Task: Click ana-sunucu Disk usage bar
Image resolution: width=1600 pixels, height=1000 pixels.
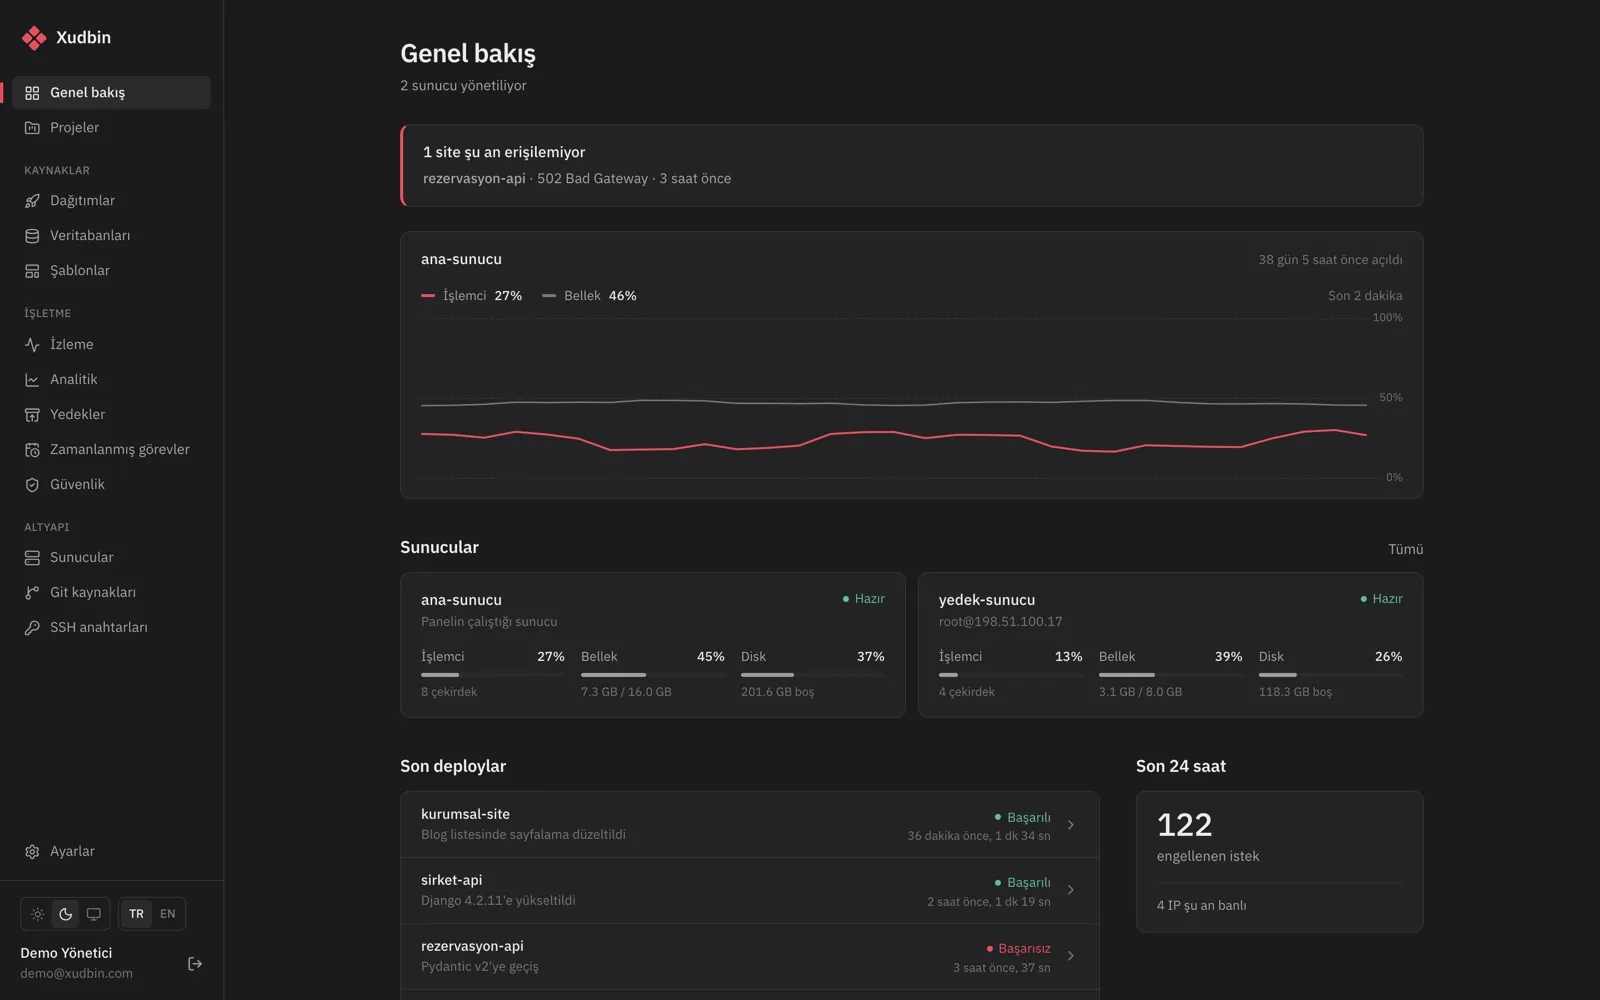Action: 813,675
